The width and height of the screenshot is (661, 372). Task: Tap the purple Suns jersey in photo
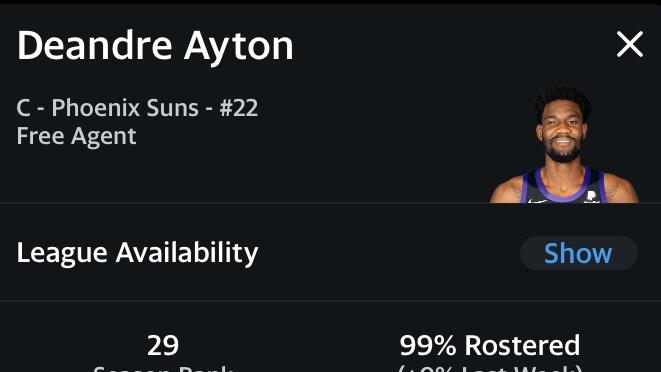click(563, 186)
